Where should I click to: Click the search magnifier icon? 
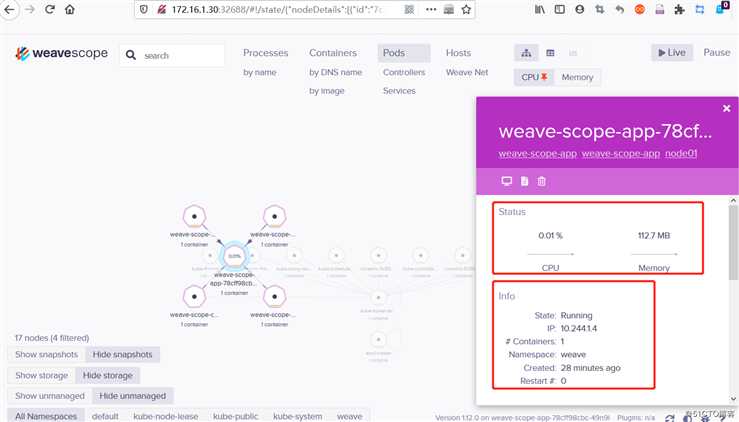coord(131,56)
